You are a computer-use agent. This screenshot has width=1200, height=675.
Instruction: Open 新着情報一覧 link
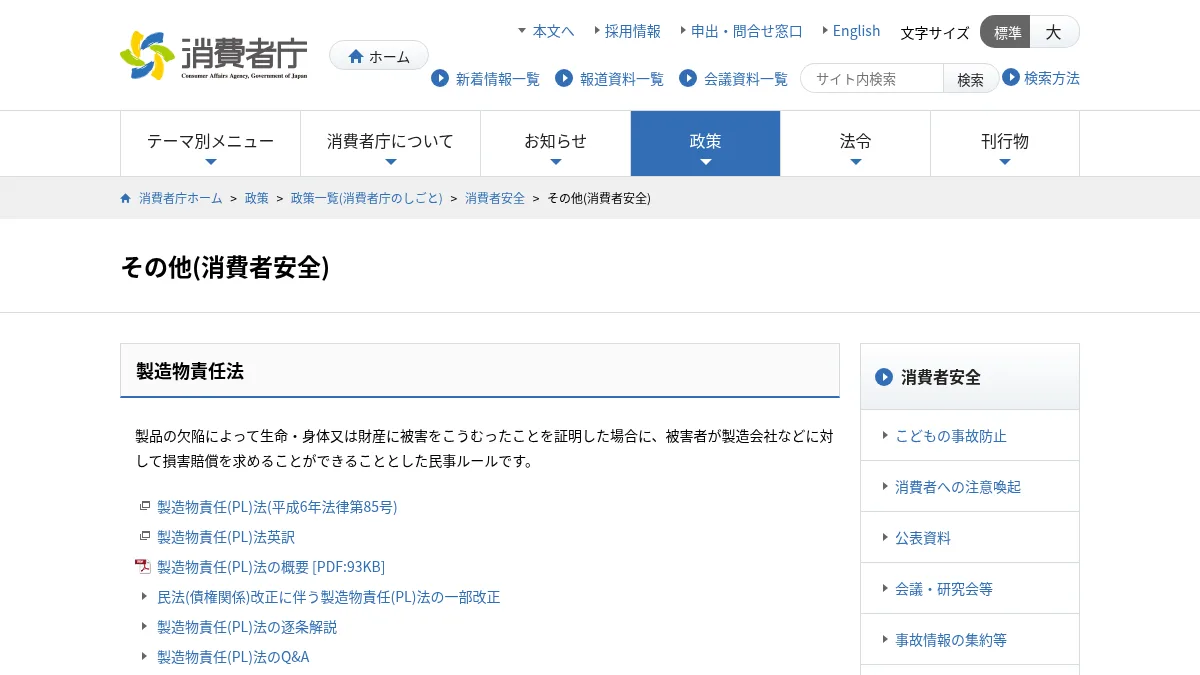pos(498,79)
